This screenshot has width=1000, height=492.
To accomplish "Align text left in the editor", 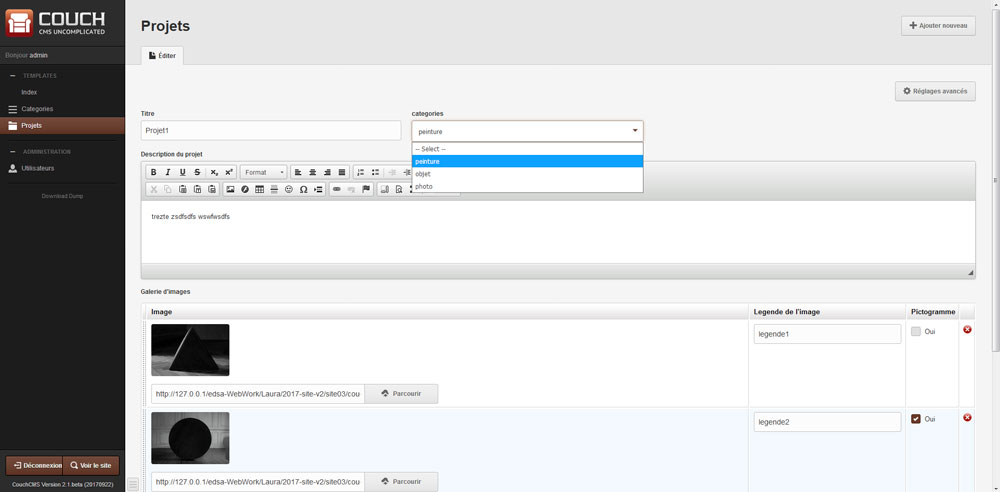I will click(x=298, y=172).
